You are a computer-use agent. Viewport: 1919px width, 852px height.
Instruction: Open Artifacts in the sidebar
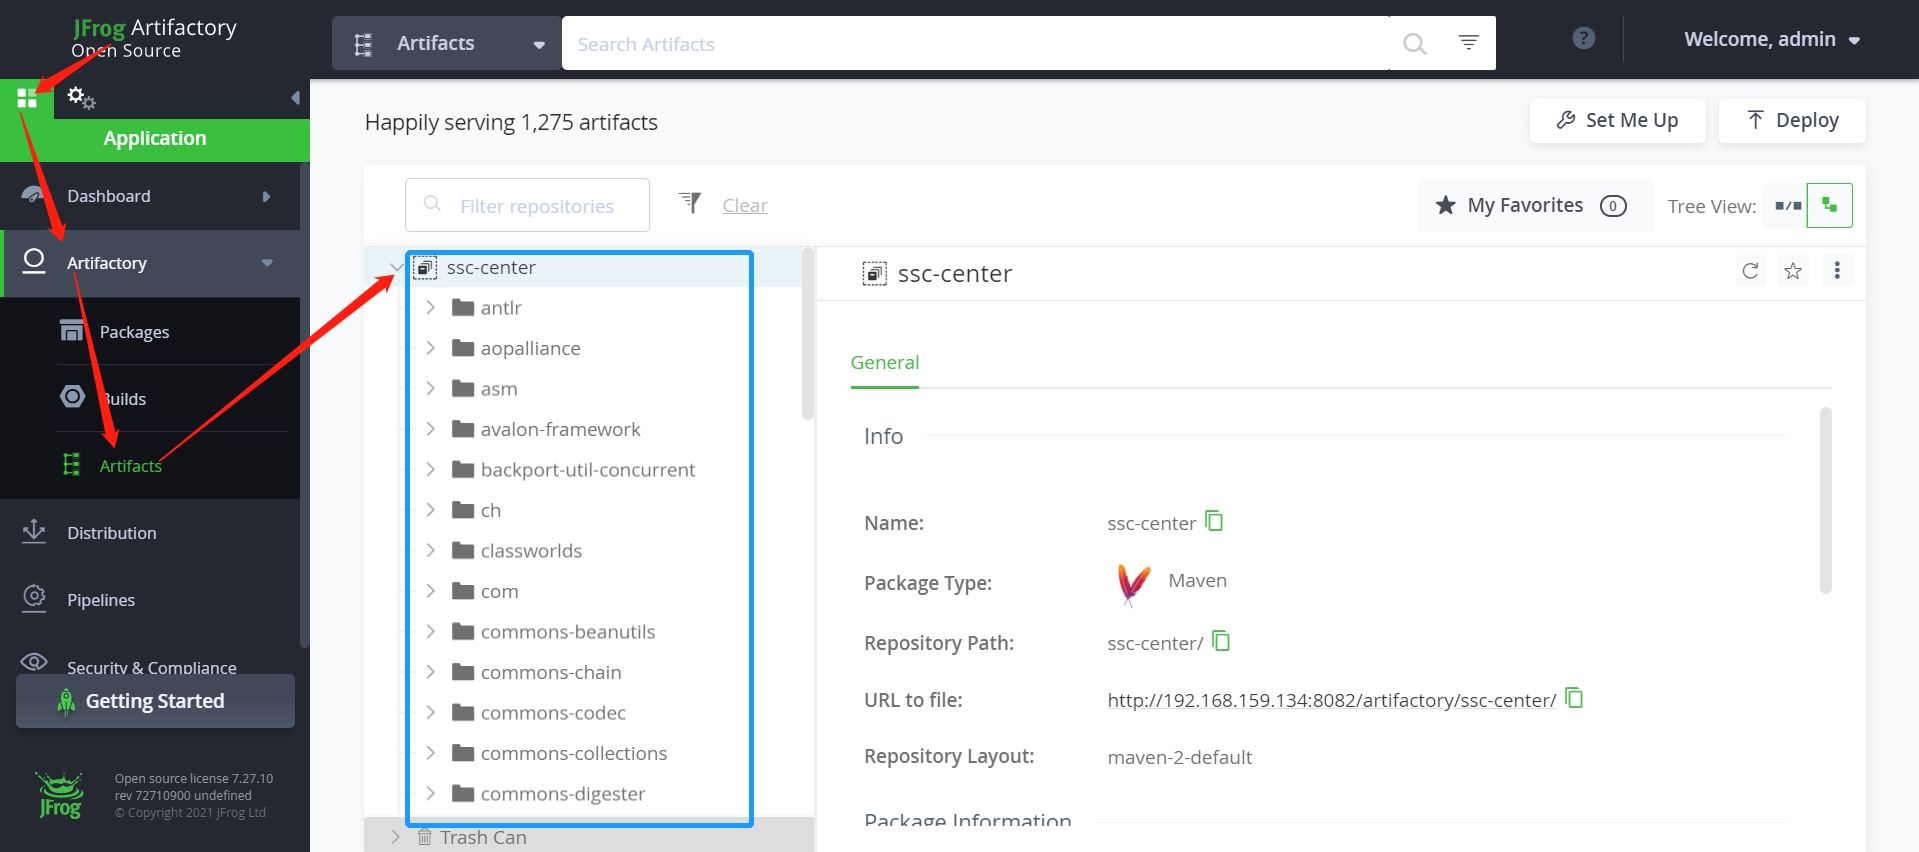(130, 466)
